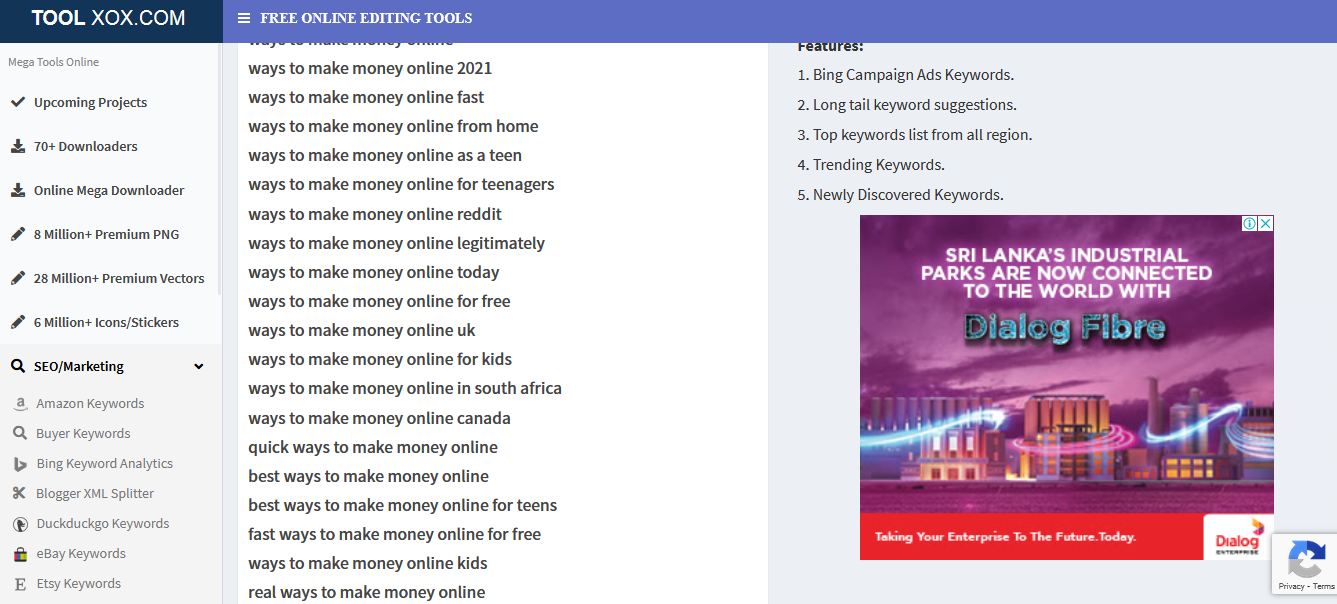1337x604 pixels.
Task: Click 'ways to make money online in south africa'
Action: click(405, 388)
